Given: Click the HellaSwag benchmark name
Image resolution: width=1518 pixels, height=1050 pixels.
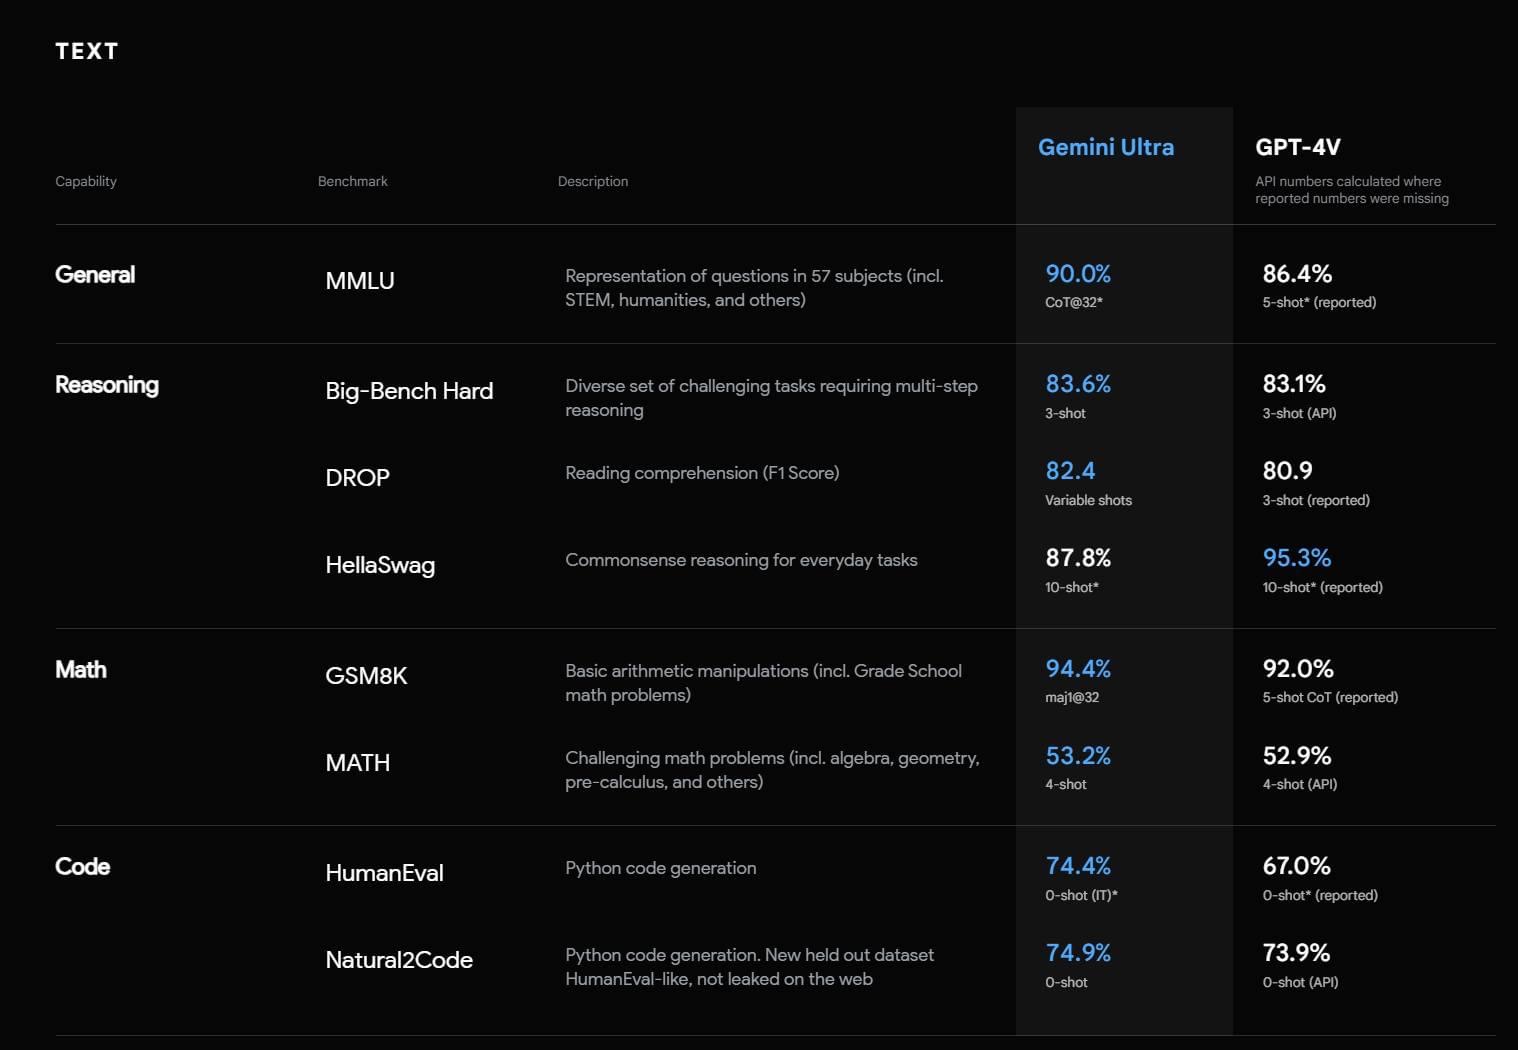Looking at the screenshot, I should pos(380,565).
